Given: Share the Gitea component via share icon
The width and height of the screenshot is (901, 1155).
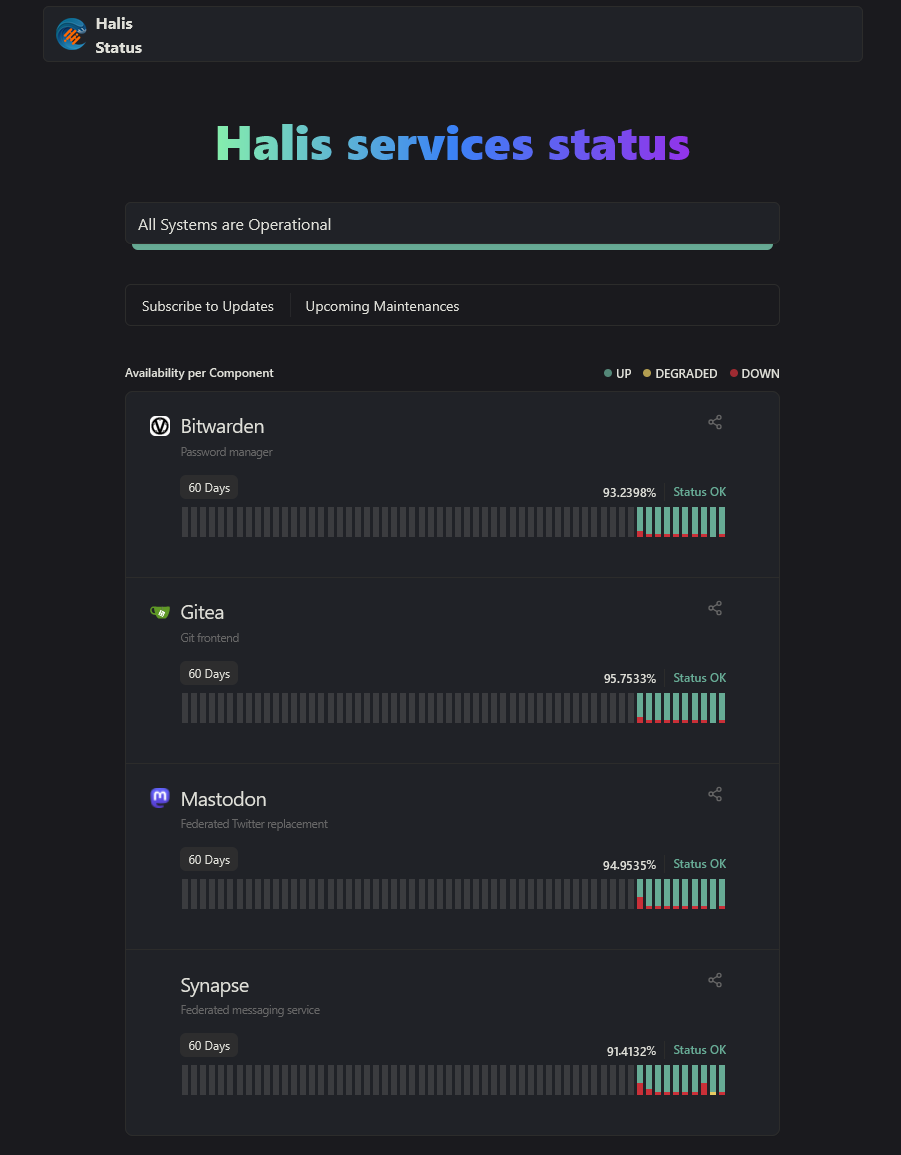Looking at the screenshot, I should tap(715, 608).
